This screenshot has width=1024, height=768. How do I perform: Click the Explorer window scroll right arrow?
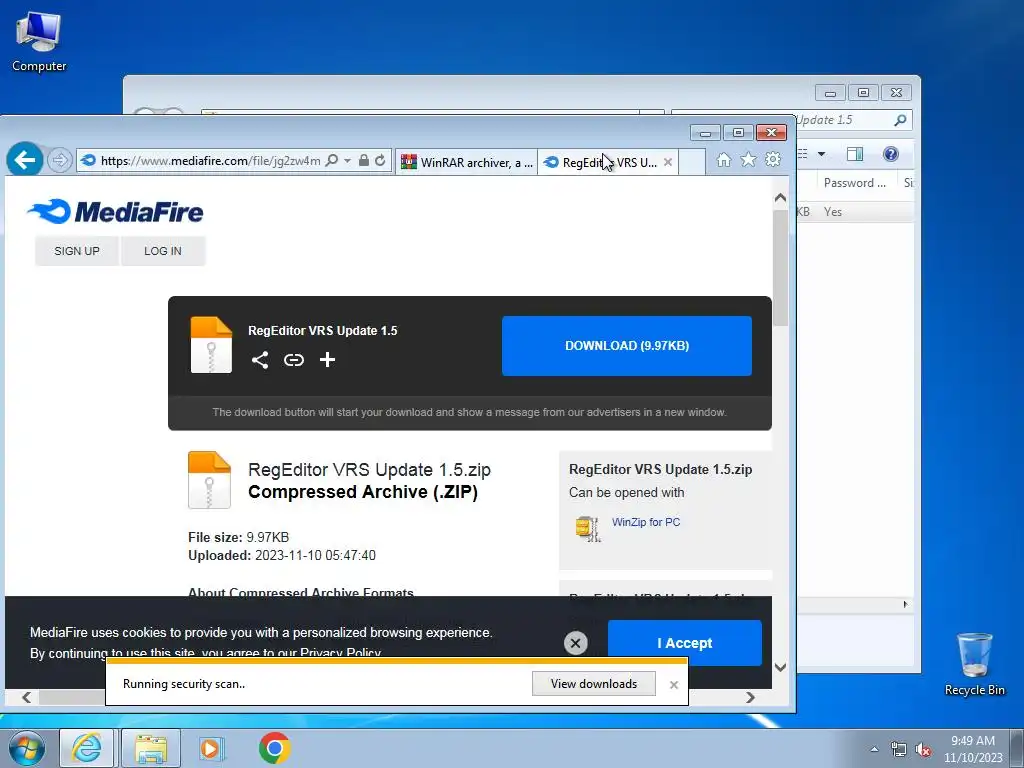click(x=905, y=604)
